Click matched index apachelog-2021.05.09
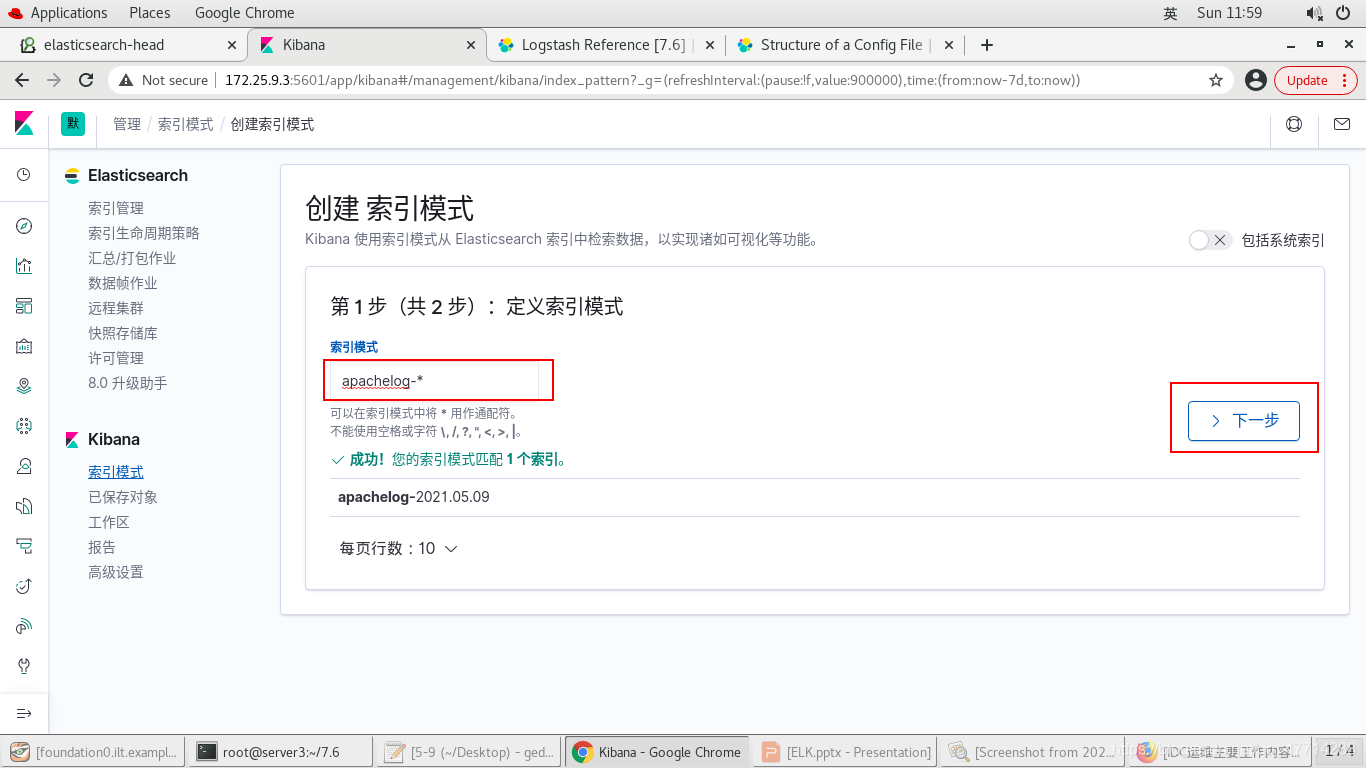Image resolution: width=1366 pixels, height=768 pixels. 414,497
